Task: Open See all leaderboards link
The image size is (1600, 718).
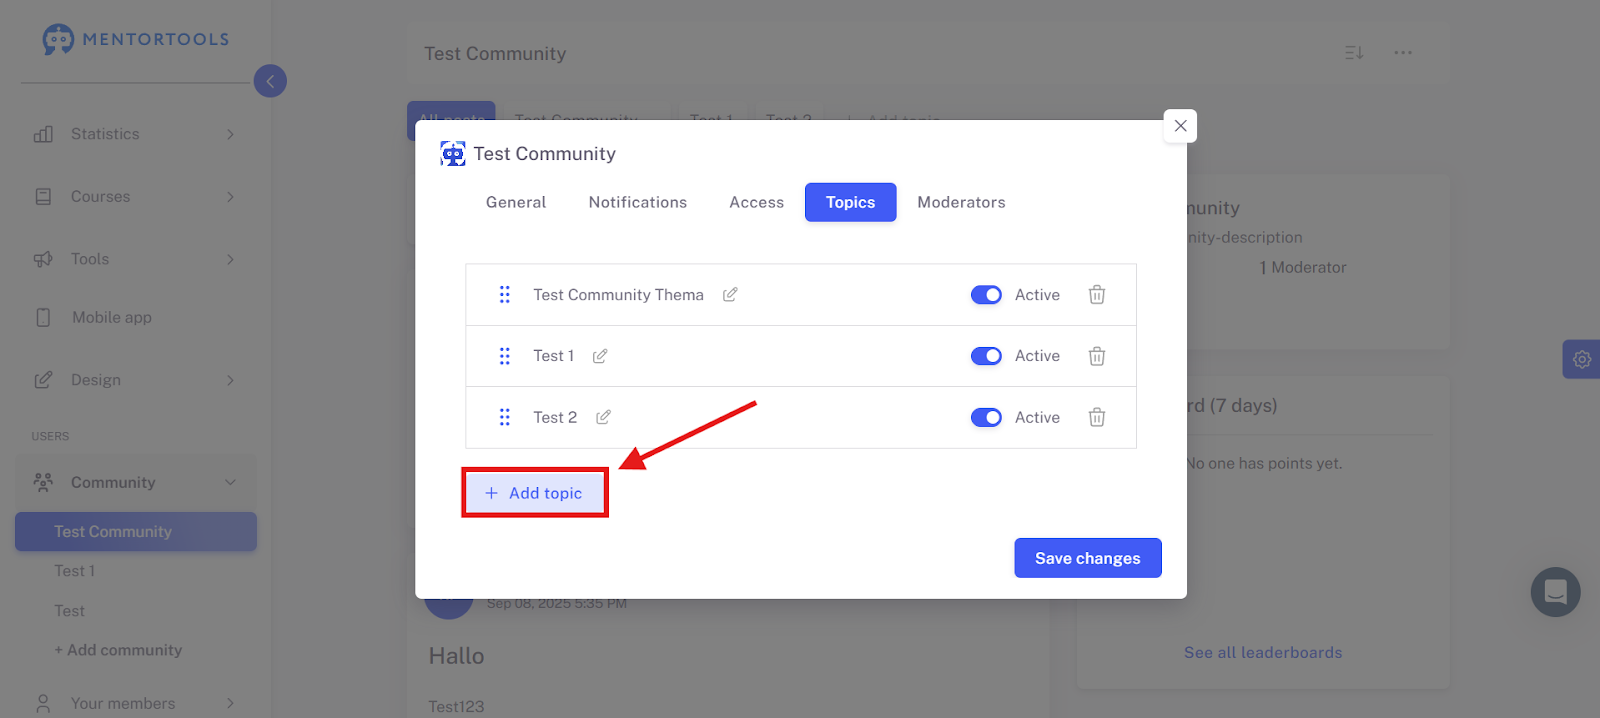Action: tap(1263, 653)
